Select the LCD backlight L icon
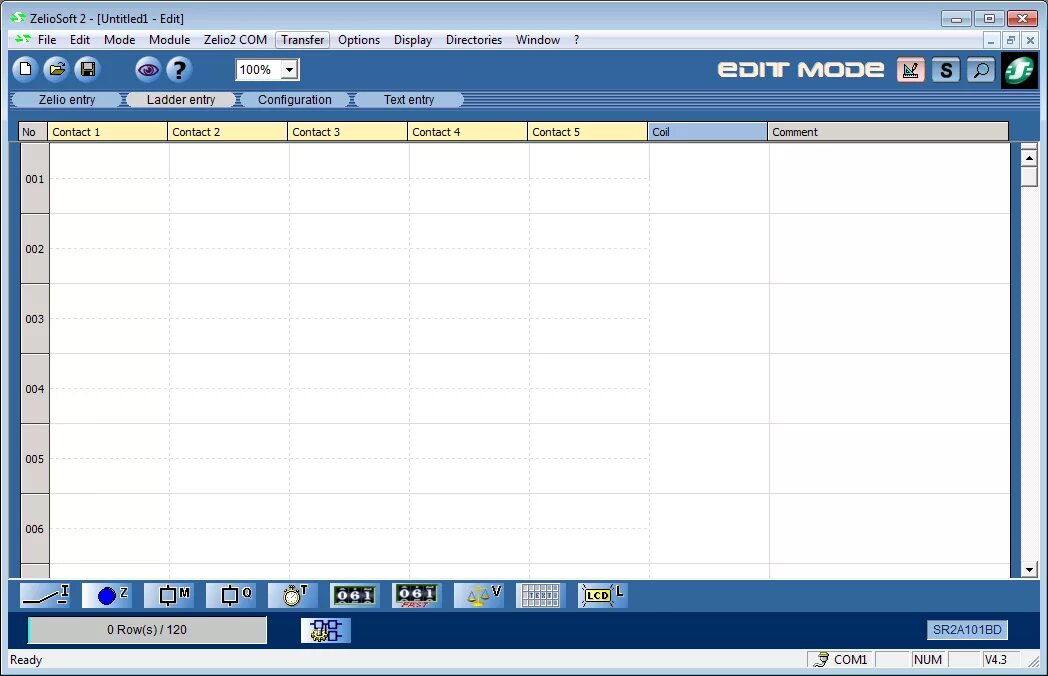This screenshot has height=676, width=1048. tap(603, 595)
